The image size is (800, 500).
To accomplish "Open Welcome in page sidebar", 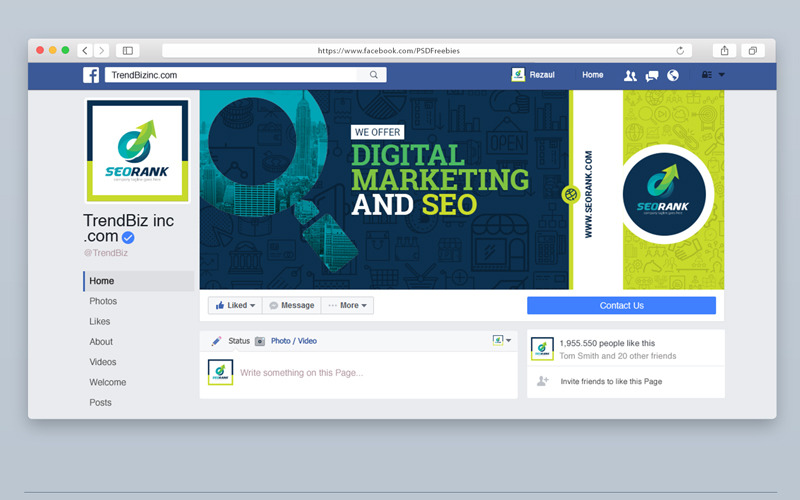I will point(108,382).
